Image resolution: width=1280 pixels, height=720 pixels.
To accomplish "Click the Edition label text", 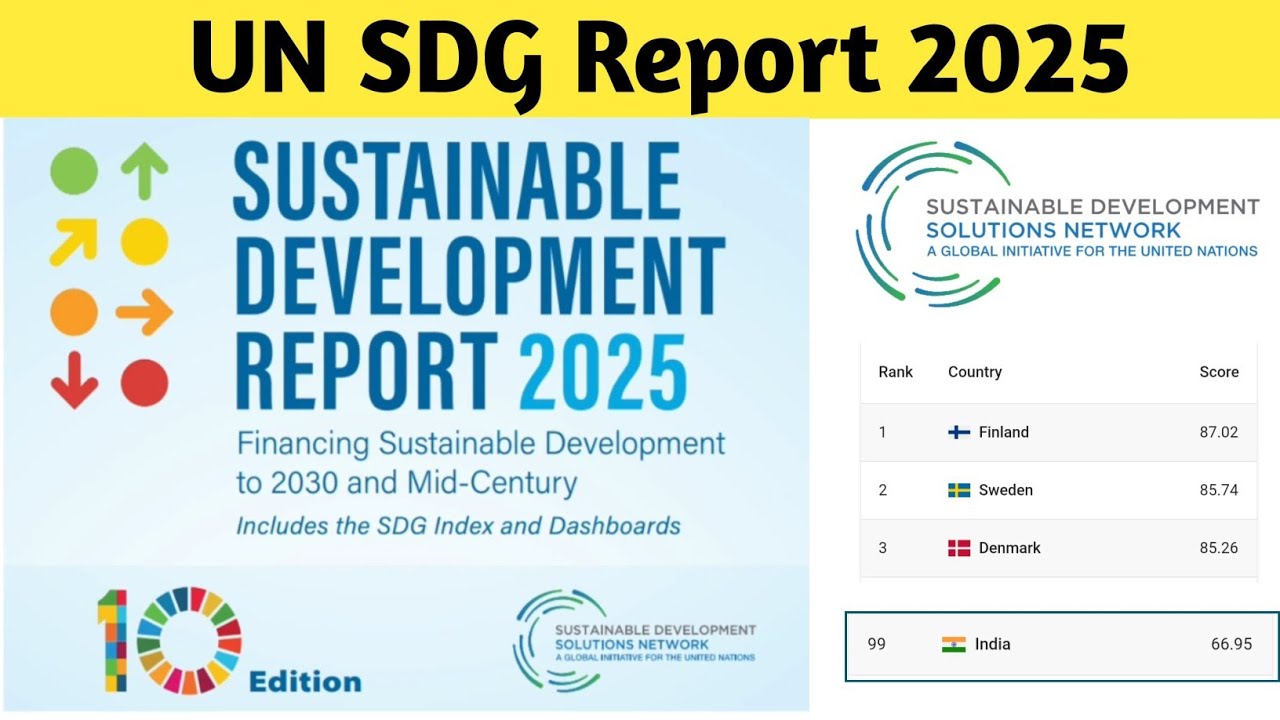I will (305, 683).
